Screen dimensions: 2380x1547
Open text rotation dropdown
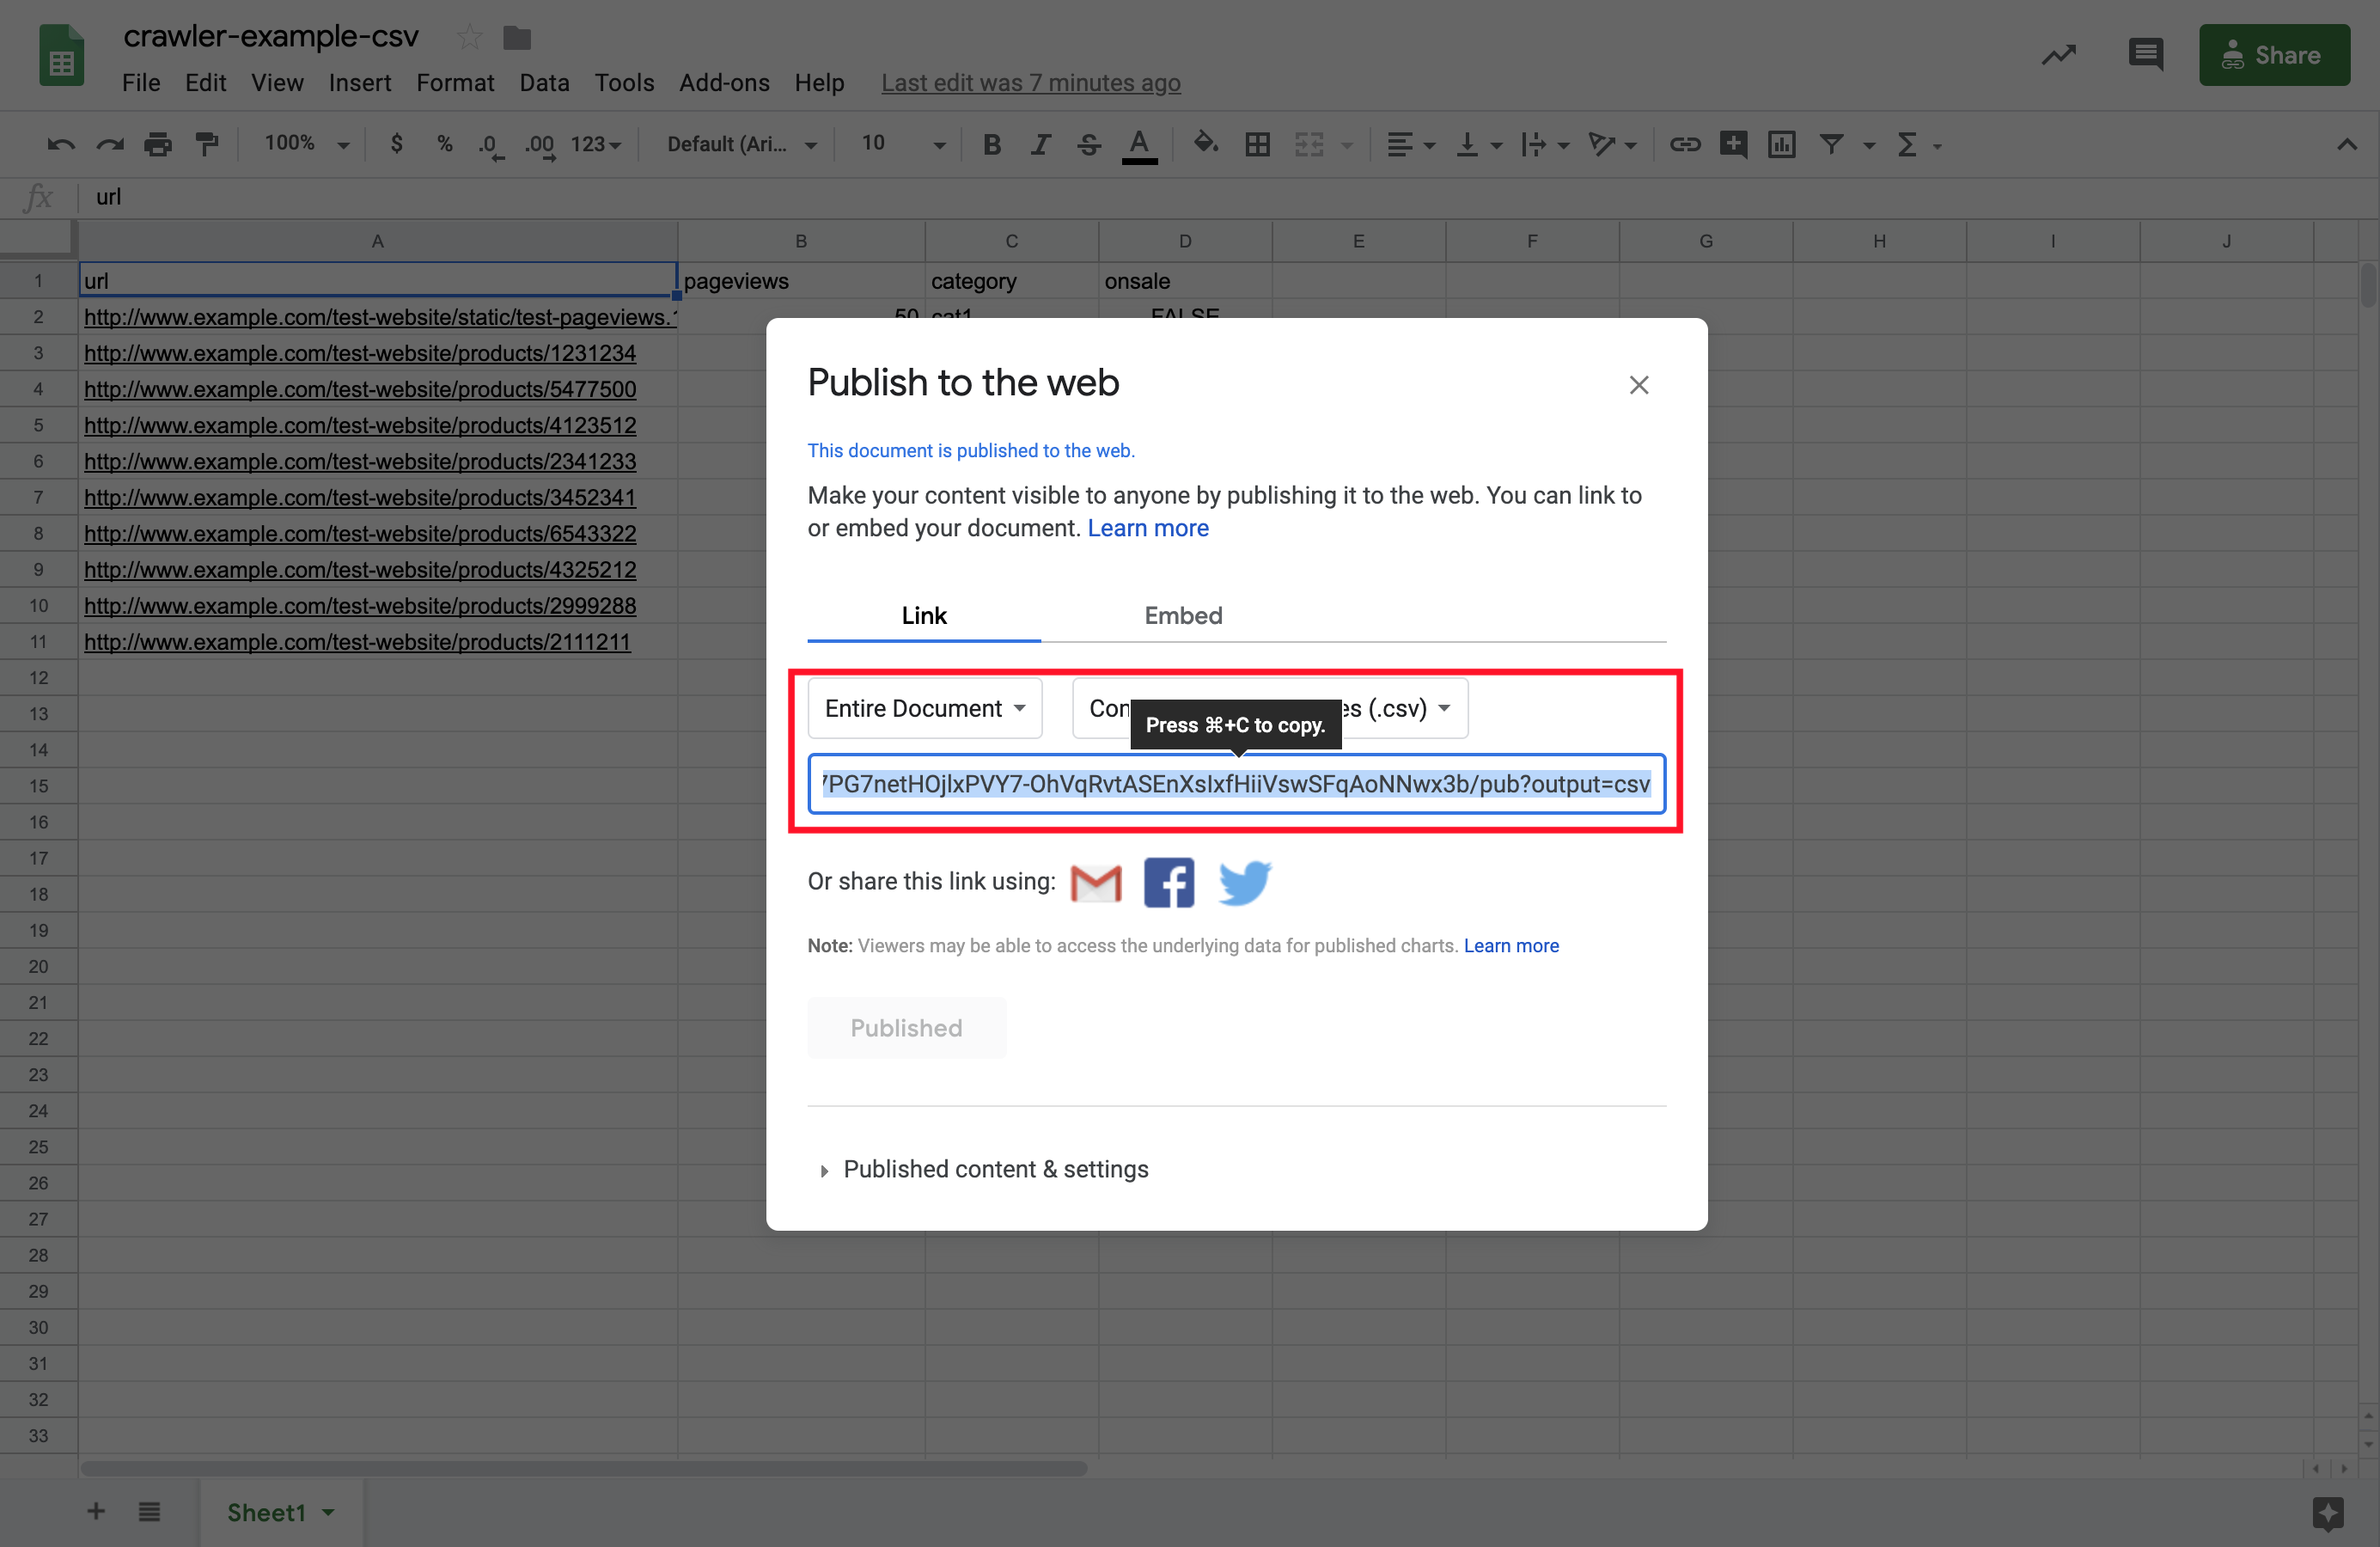pos(1612,144)
